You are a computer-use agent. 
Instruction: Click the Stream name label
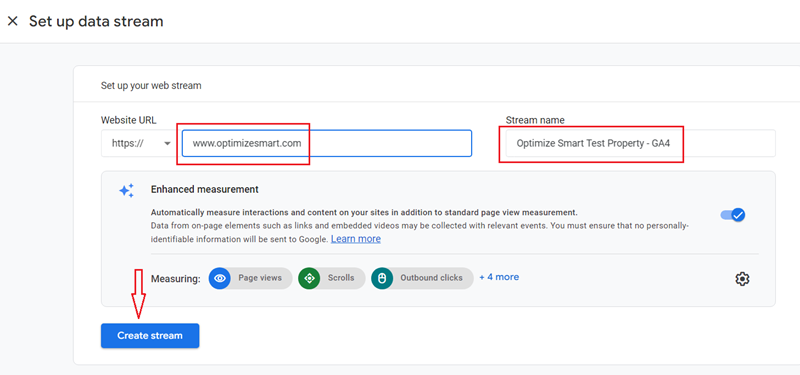535,120
